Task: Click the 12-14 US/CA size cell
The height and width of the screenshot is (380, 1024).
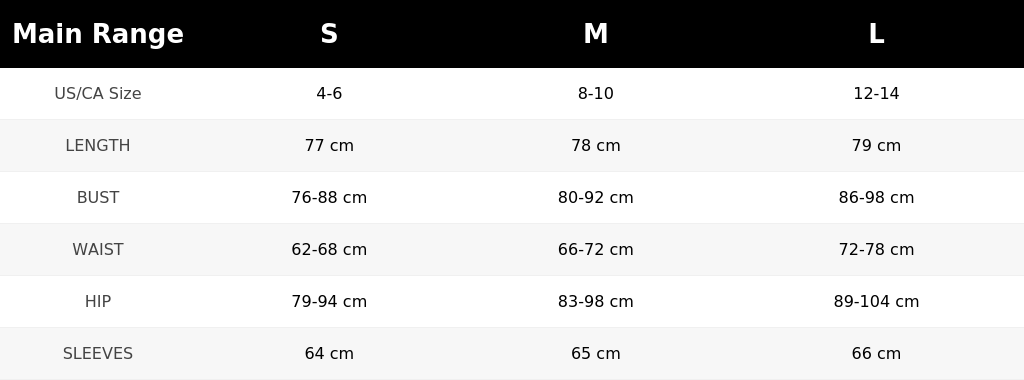Action: click(876, 93)
